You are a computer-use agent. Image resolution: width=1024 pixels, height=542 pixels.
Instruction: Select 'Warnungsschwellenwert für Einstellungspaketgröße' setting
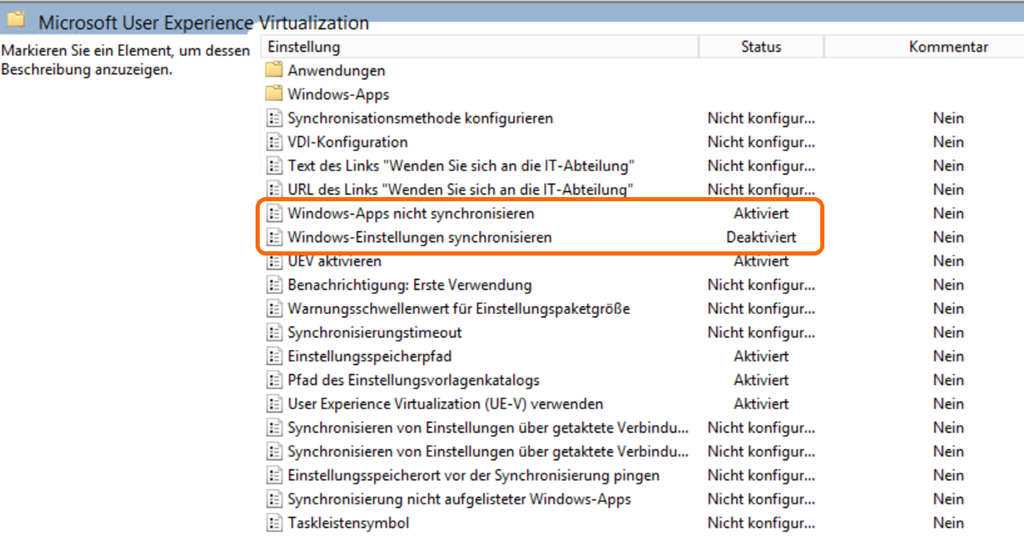click(x=458, y=309)
